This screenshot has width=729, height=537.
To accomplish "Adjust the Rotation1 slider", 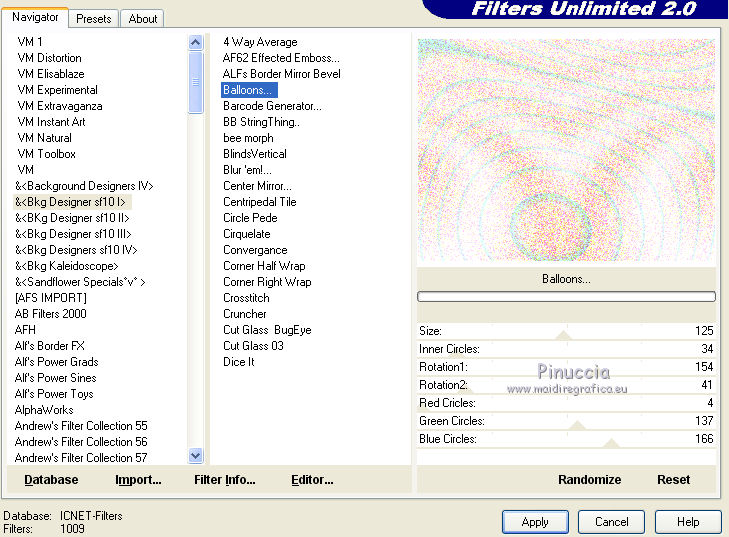I will pos(566,367).
